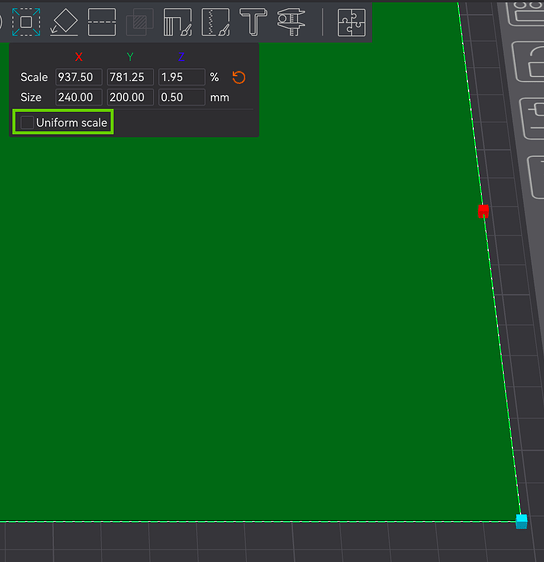This screenshot has height=562, width=544.
Task: Open the Assembly View puzzle icon
Action: tap(352, 23)
